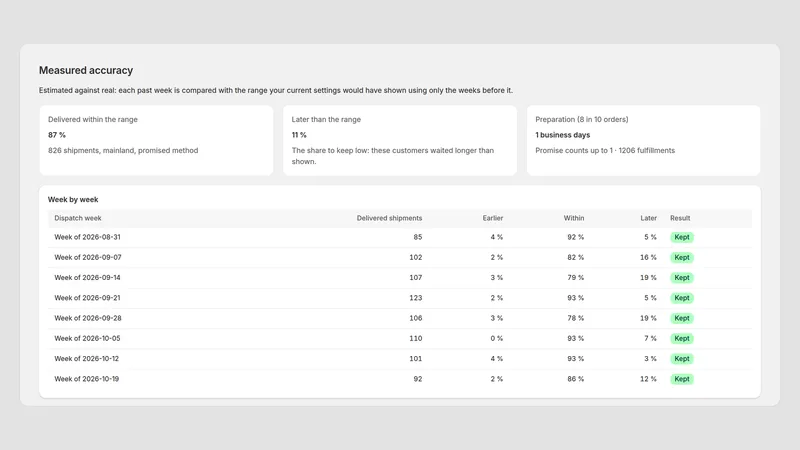
Task: Click the 1 business days value
Action: (x=562, y=135)
